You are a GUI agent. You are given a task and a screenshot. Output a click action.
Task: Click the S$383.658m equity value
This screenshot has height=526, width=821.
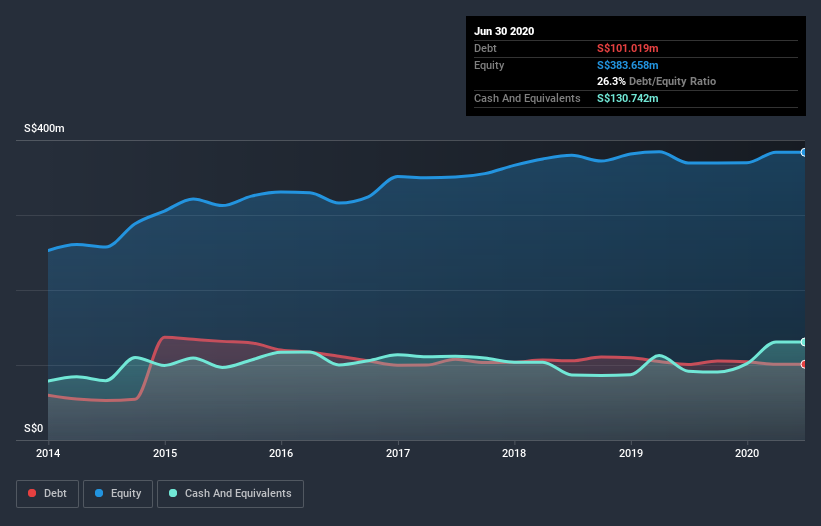coord(628,65)
